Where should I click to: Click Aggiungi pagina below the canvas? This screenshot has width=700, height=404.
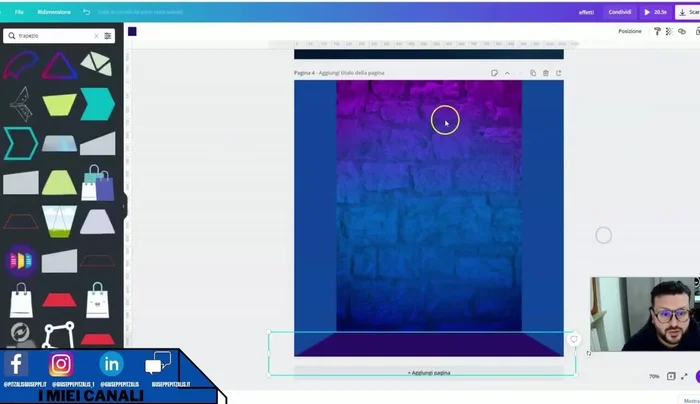click(x=428, y=372)
